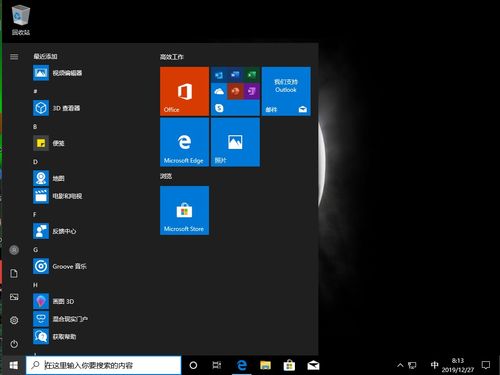Expand the Start menu hamburger navigation
This screenshot has width=500, height=375.
pyautogui.click(x=14, y=57)
